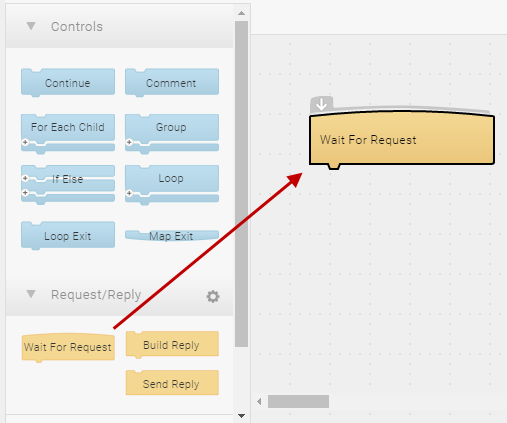507x423 pixels.
Task: Click the down-arrow tab above canvas block
Action: click(x=321, y=104)
